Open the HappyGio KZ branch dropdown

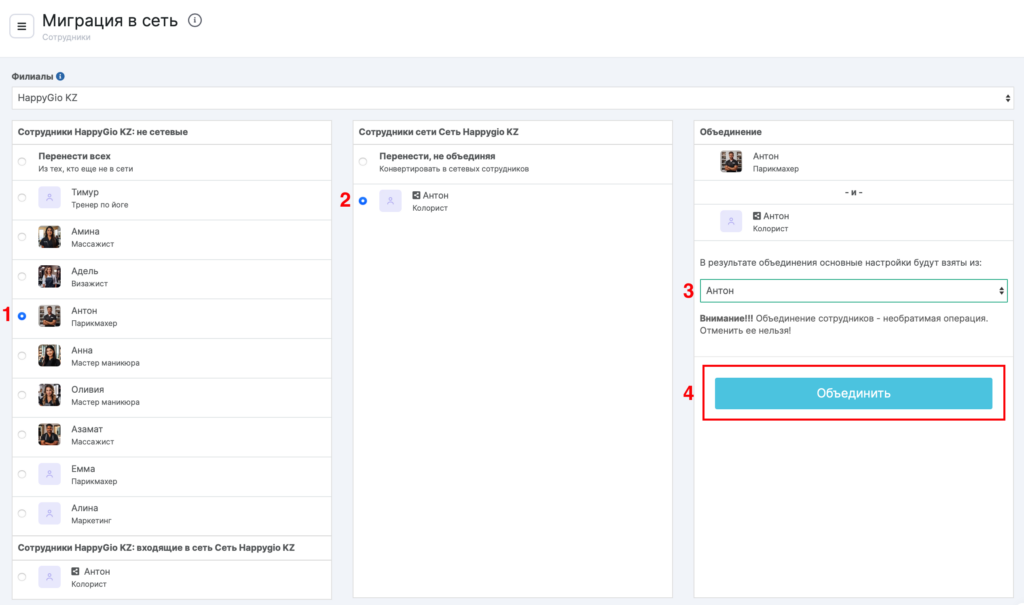tap(512, 98)
